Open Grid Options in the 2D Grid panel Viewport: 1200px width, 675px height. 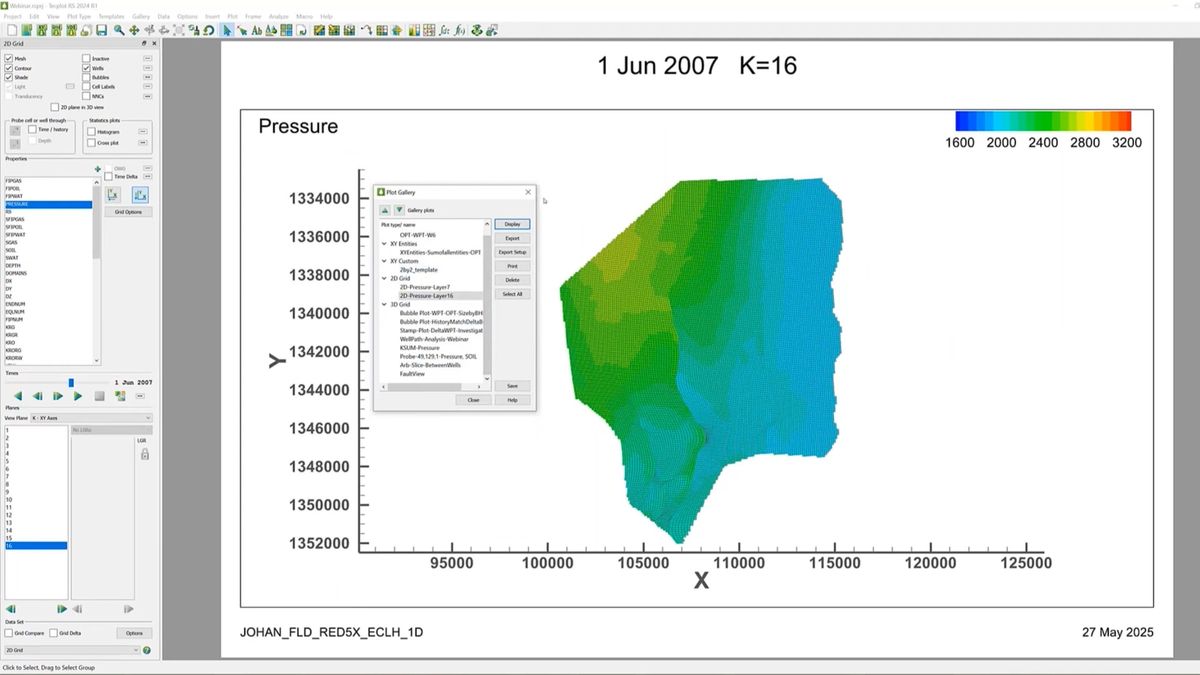(127, 211)
